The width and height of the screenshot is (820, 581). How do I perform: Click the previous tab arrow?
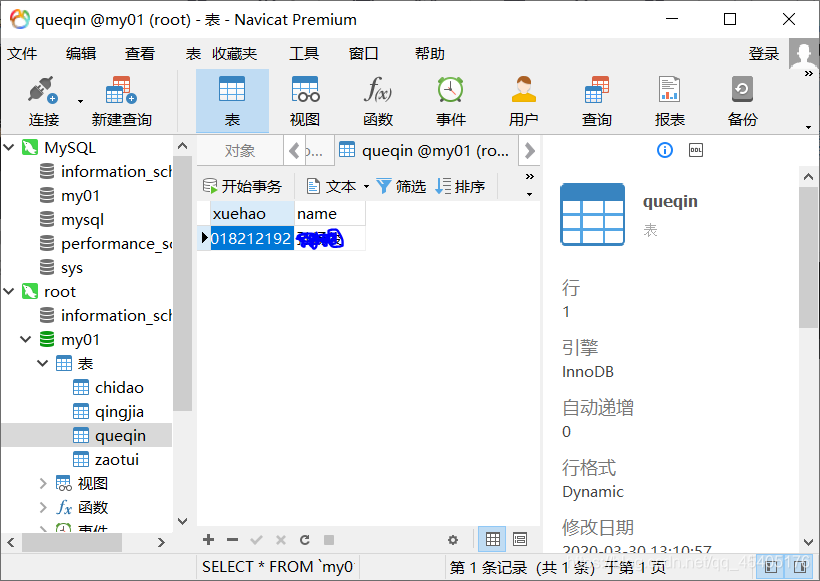coord(294,151)
